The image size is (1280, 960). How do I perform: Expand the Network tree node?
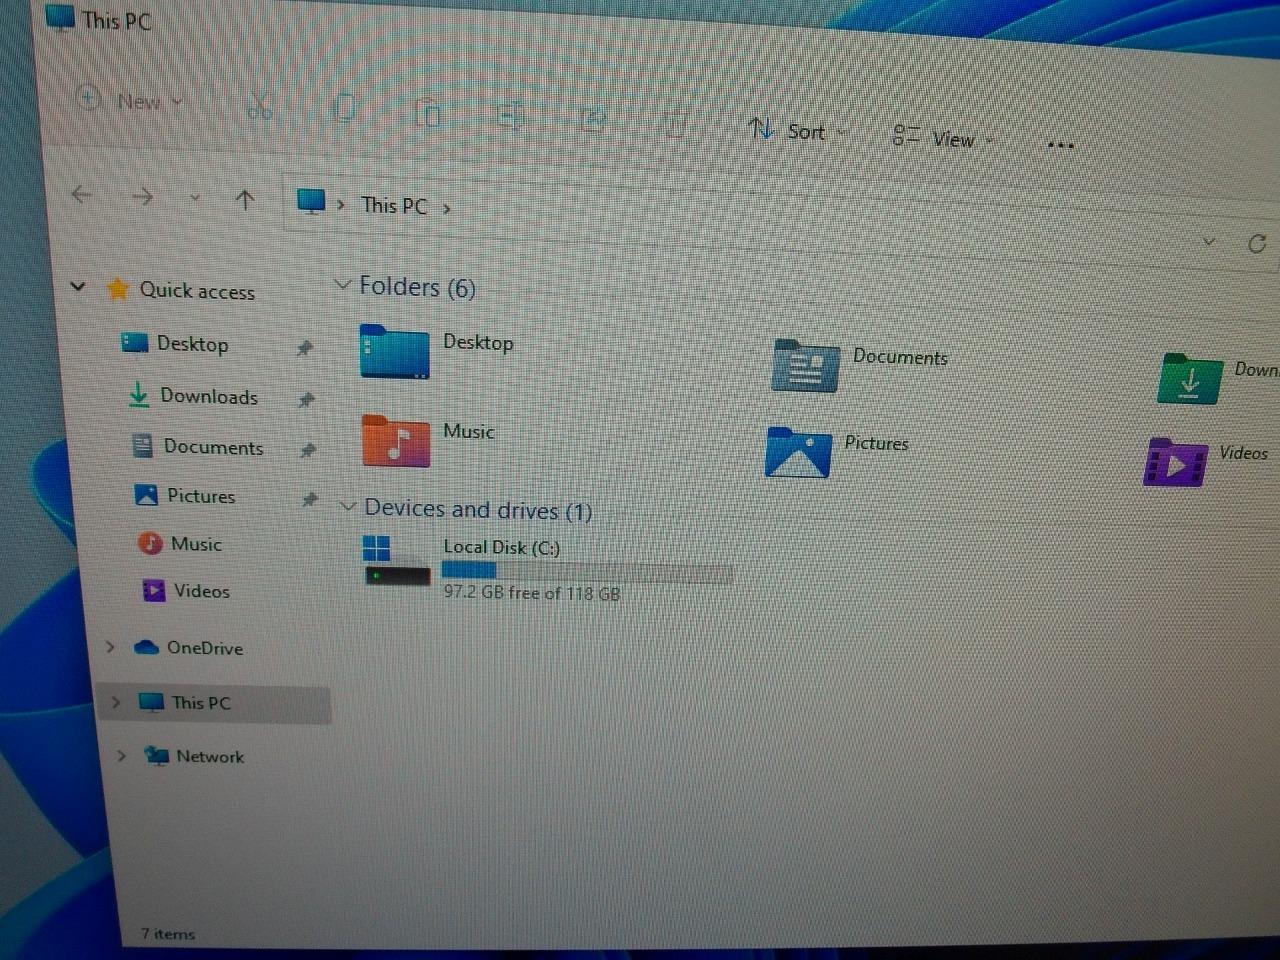121,755
